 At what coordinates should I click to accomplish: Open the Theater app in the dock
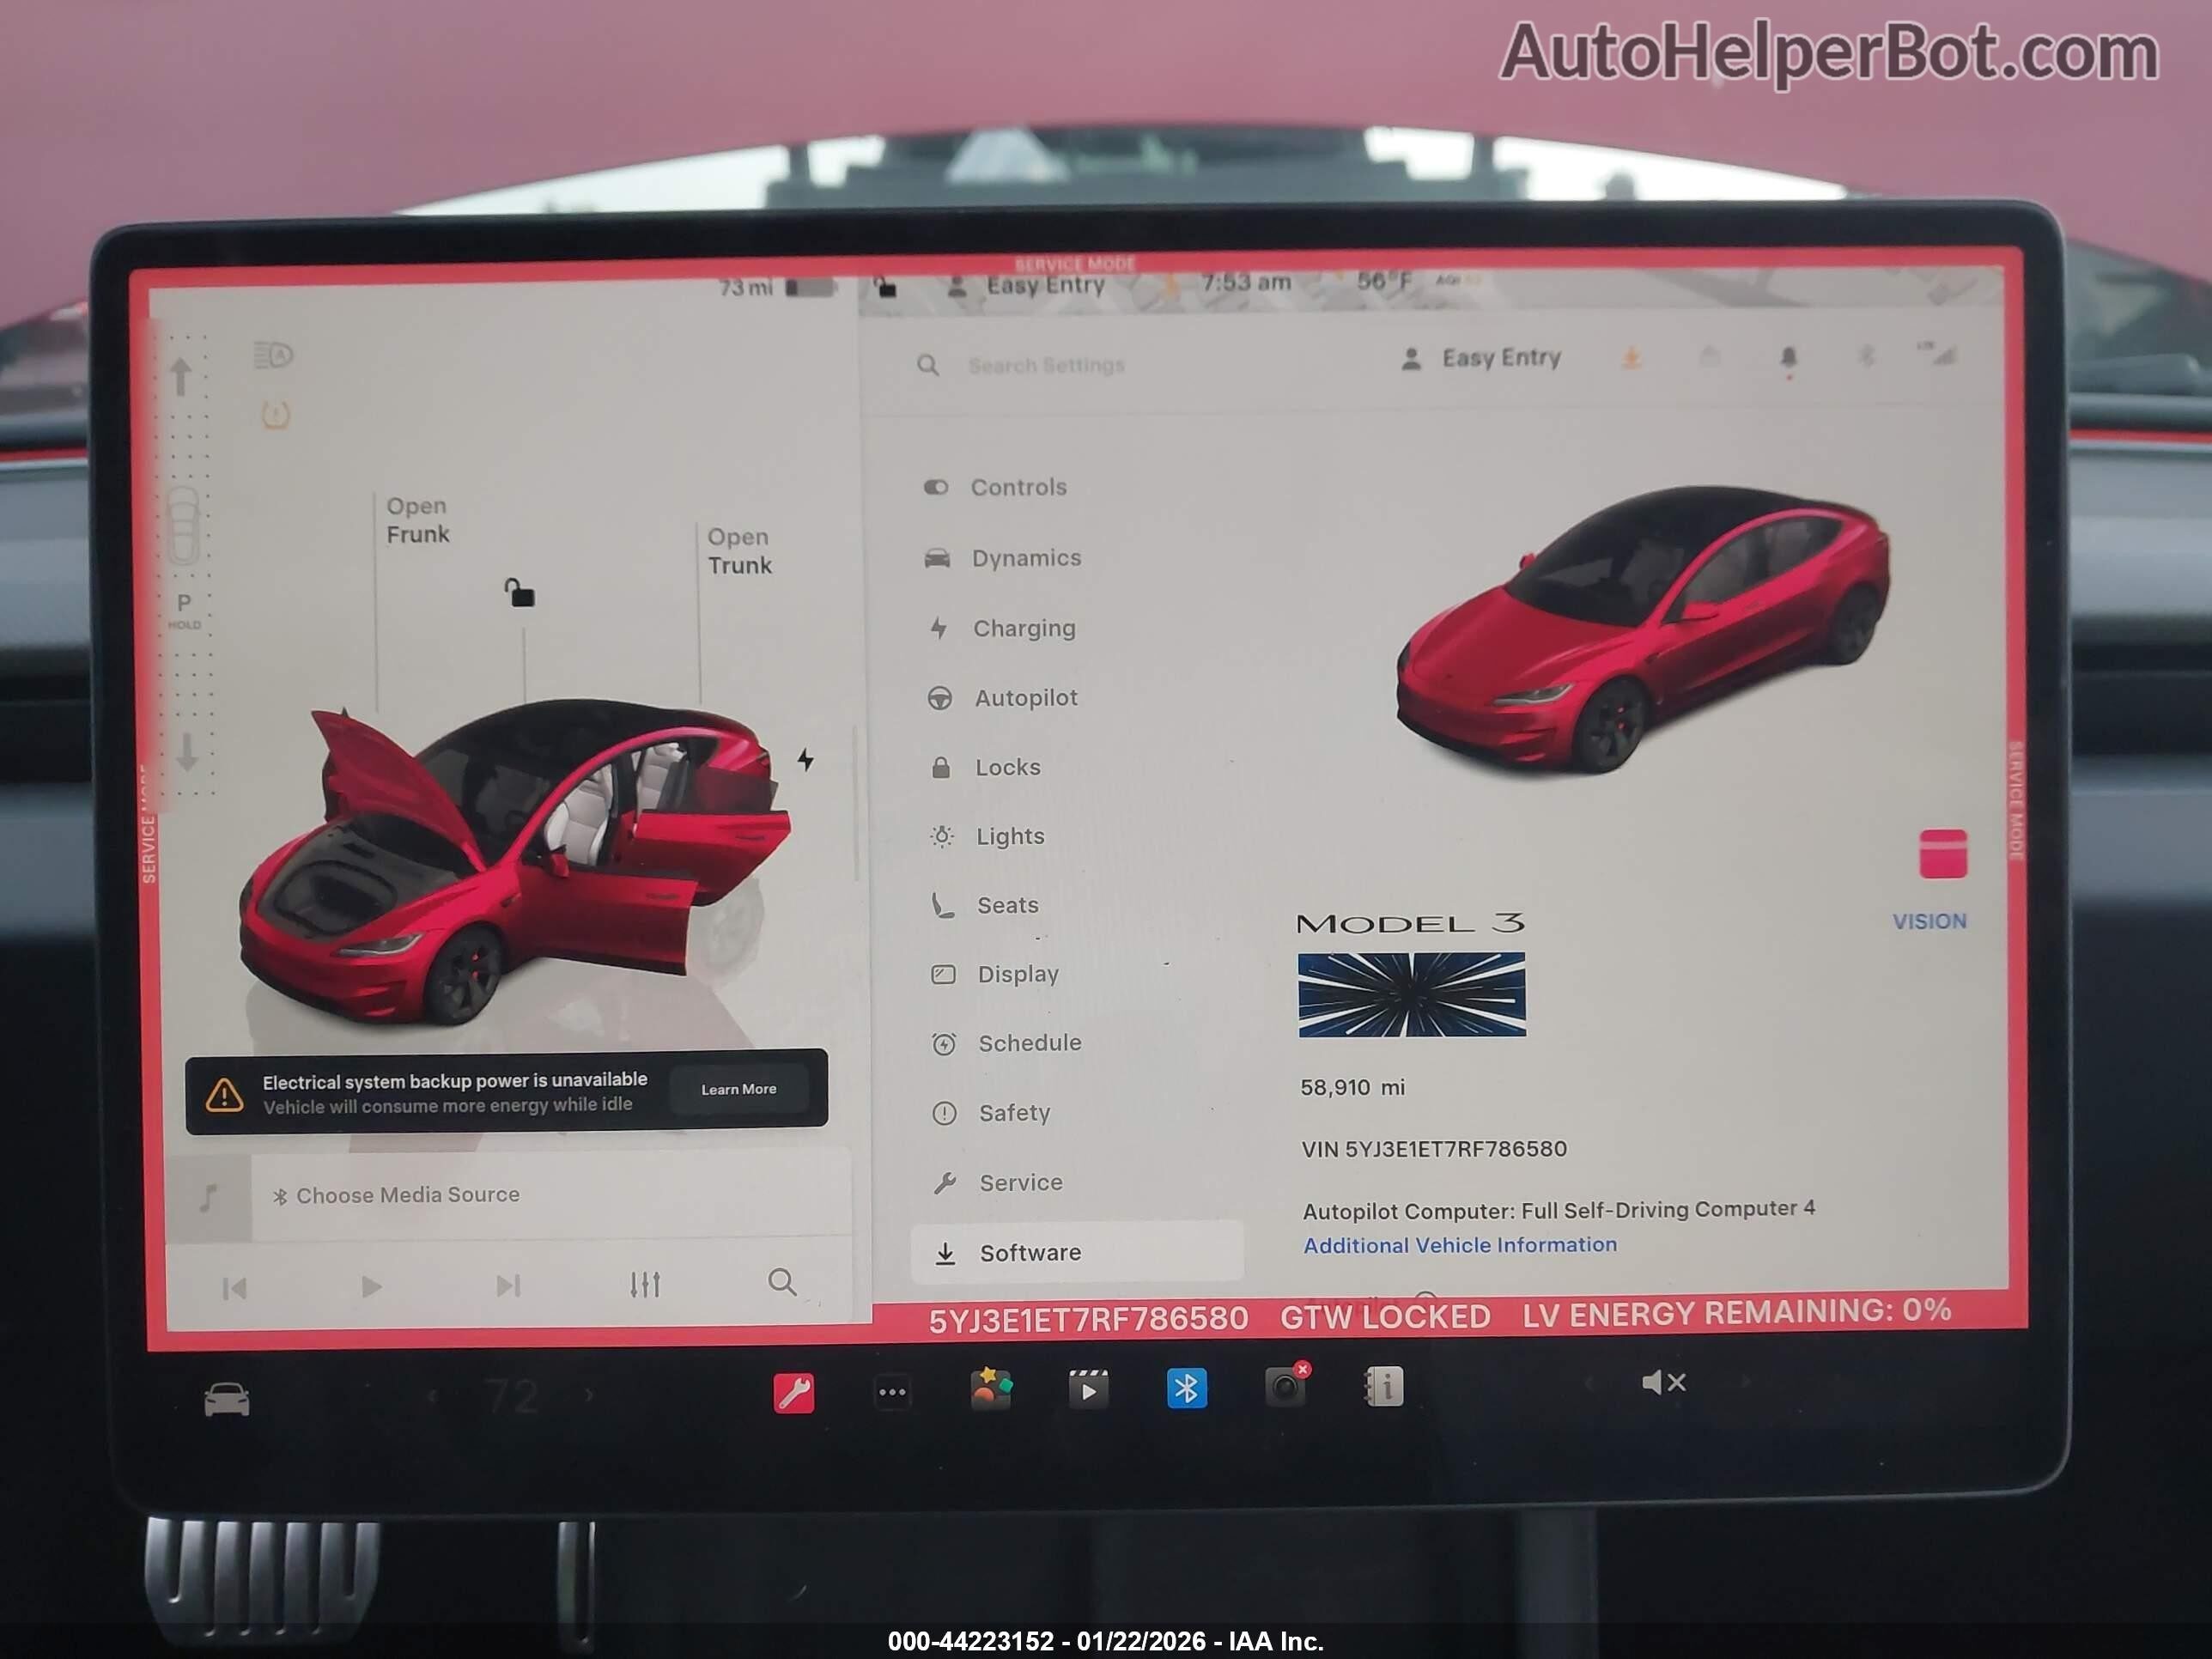(x=1088, y=1389)
